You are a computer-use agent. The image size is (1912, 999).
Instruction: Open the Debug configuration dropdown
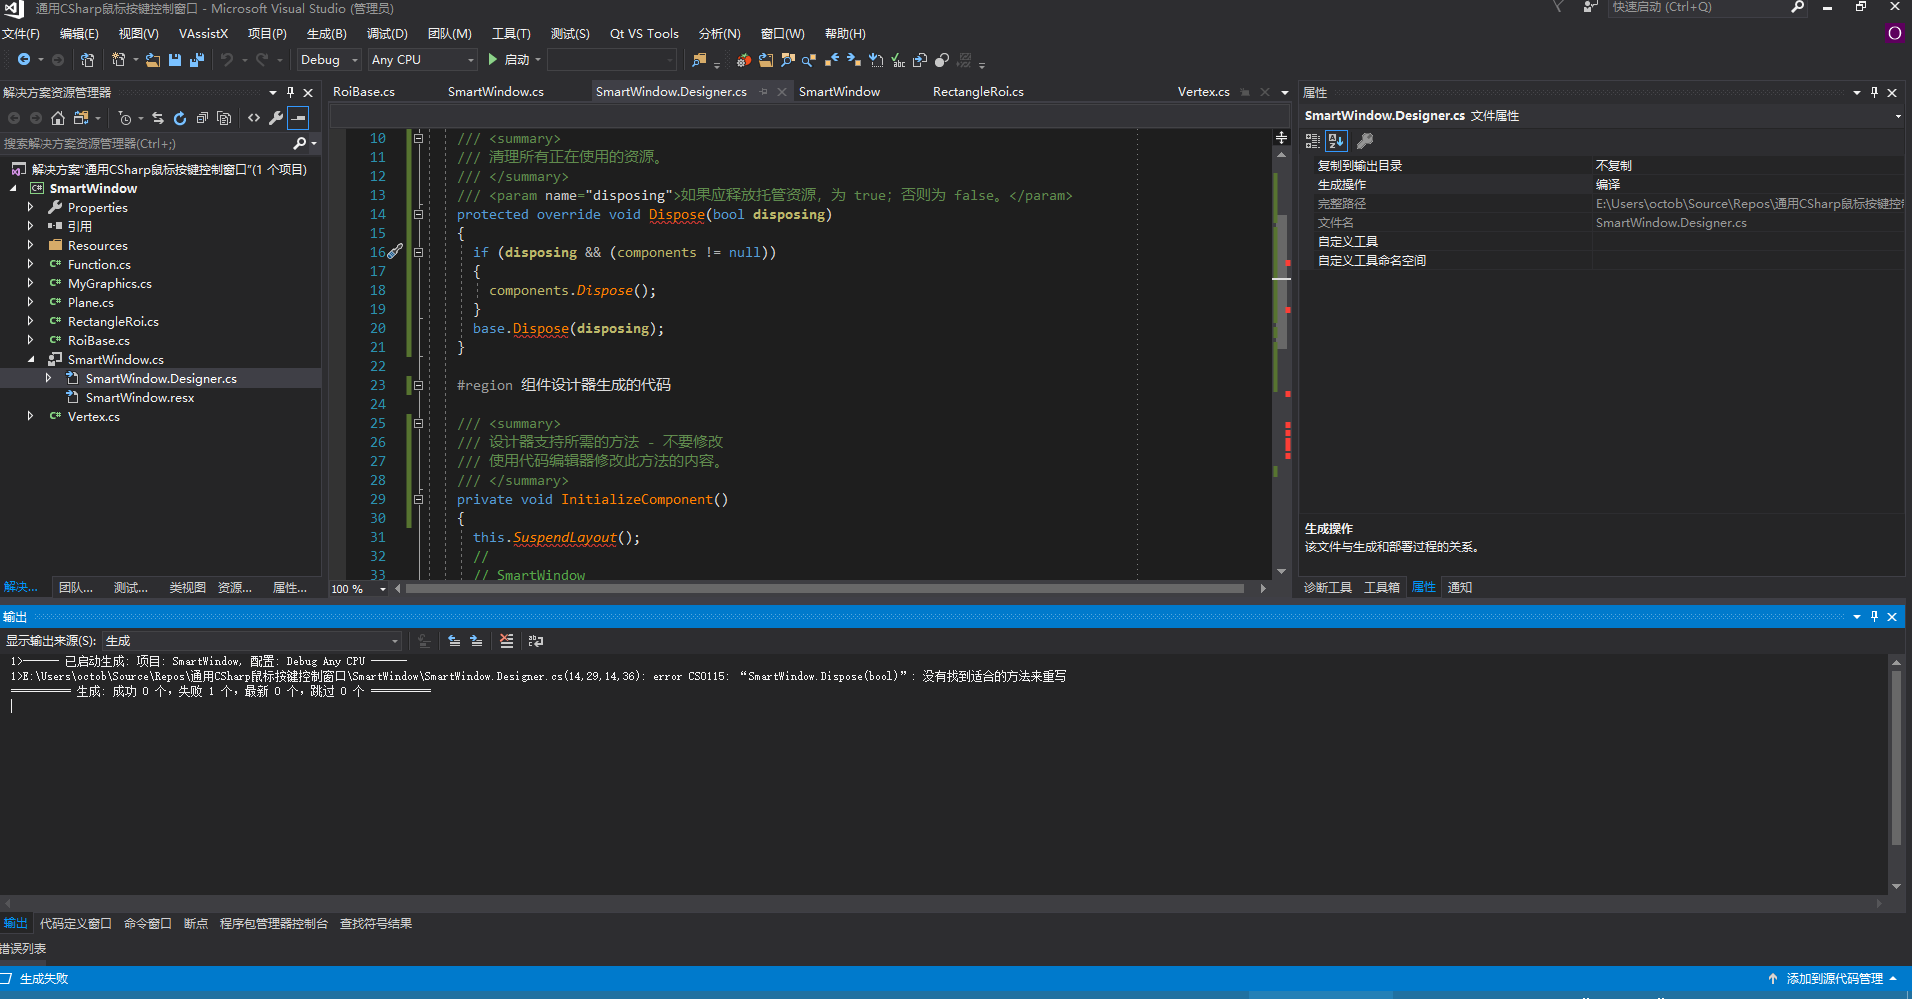329,60
